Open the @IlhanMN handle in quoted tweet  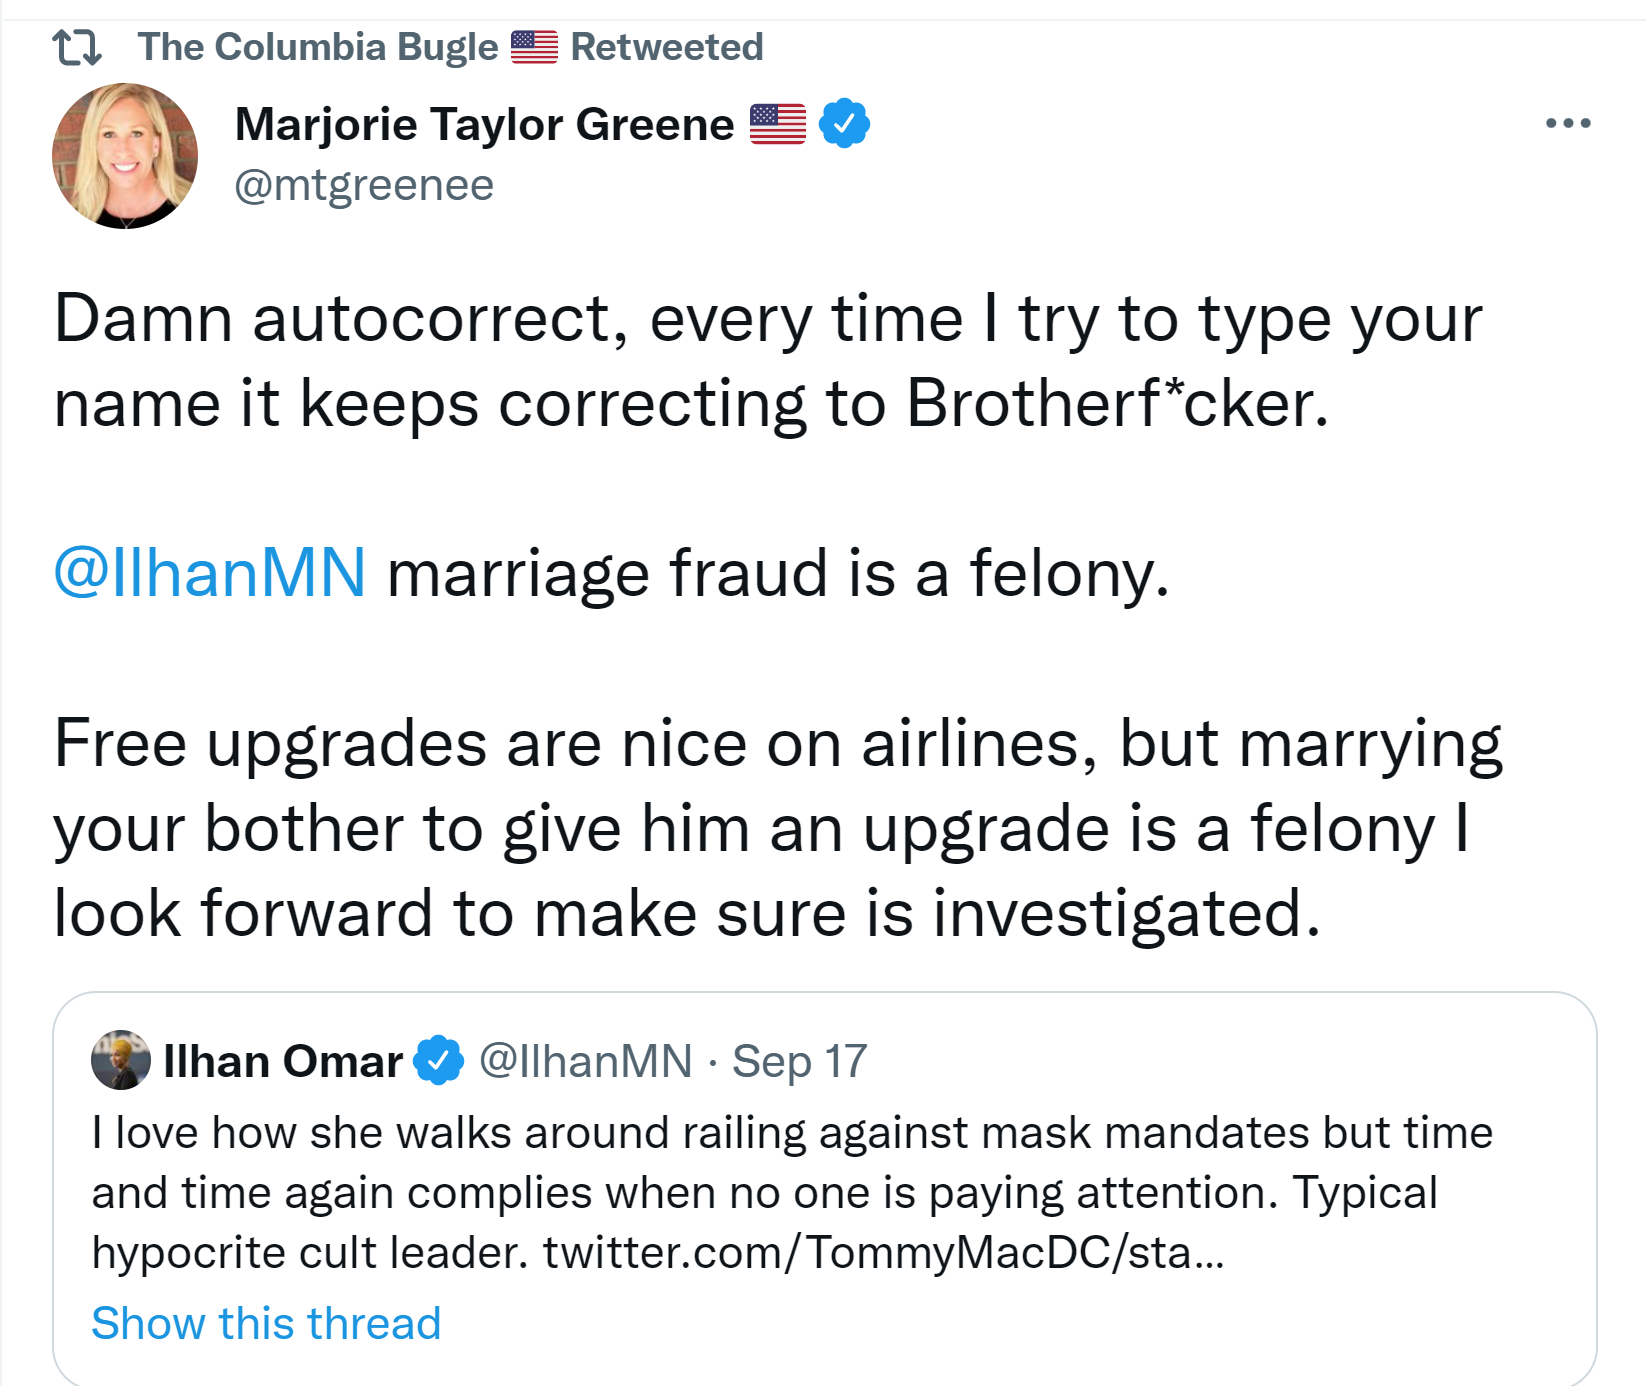(x=586, y=1061)
